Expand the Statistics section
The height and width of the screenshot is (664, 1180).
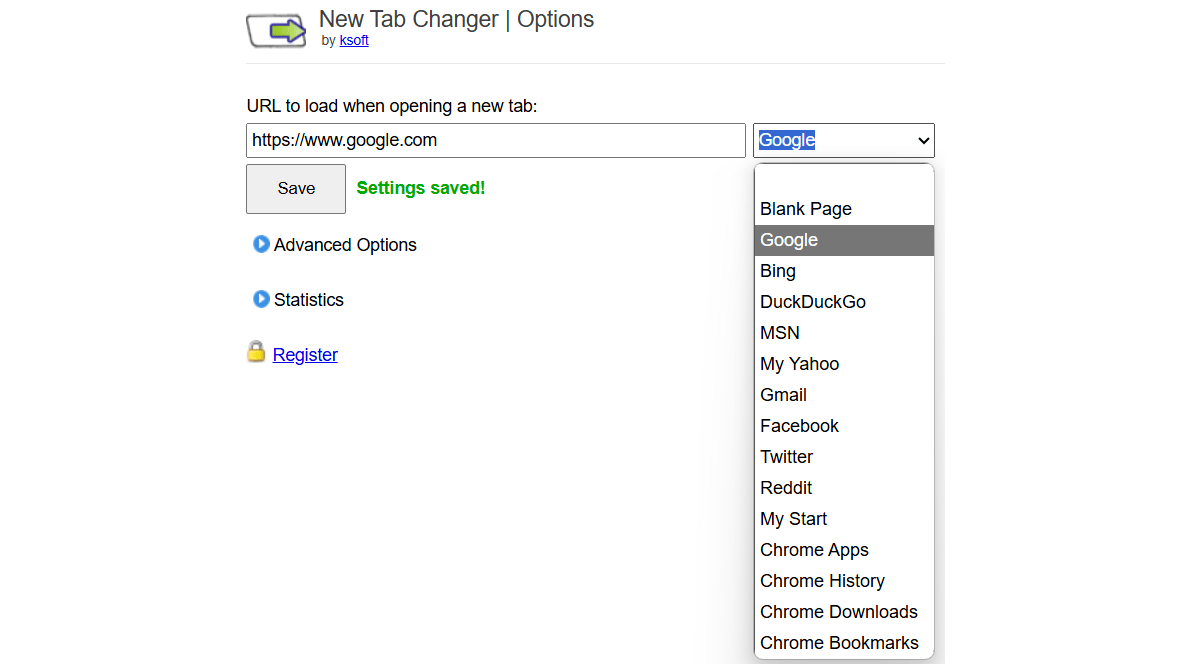(308, 300)
